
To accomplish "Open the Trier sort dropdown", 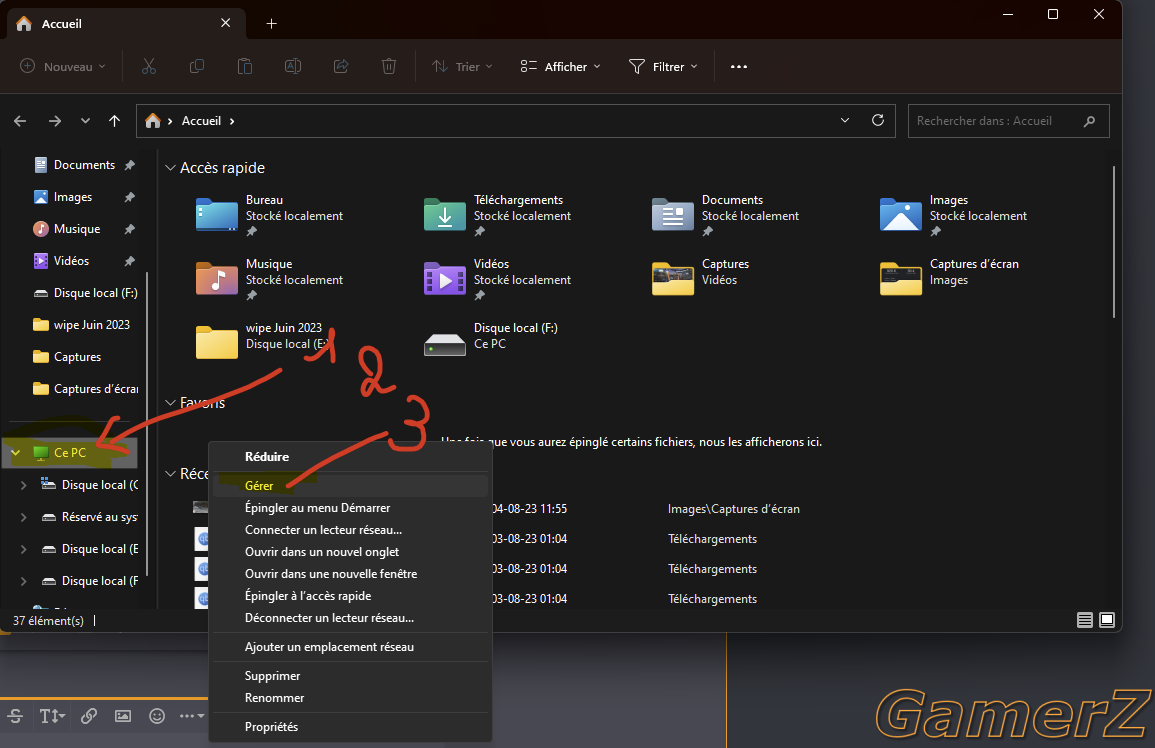I will pos(463,66).
